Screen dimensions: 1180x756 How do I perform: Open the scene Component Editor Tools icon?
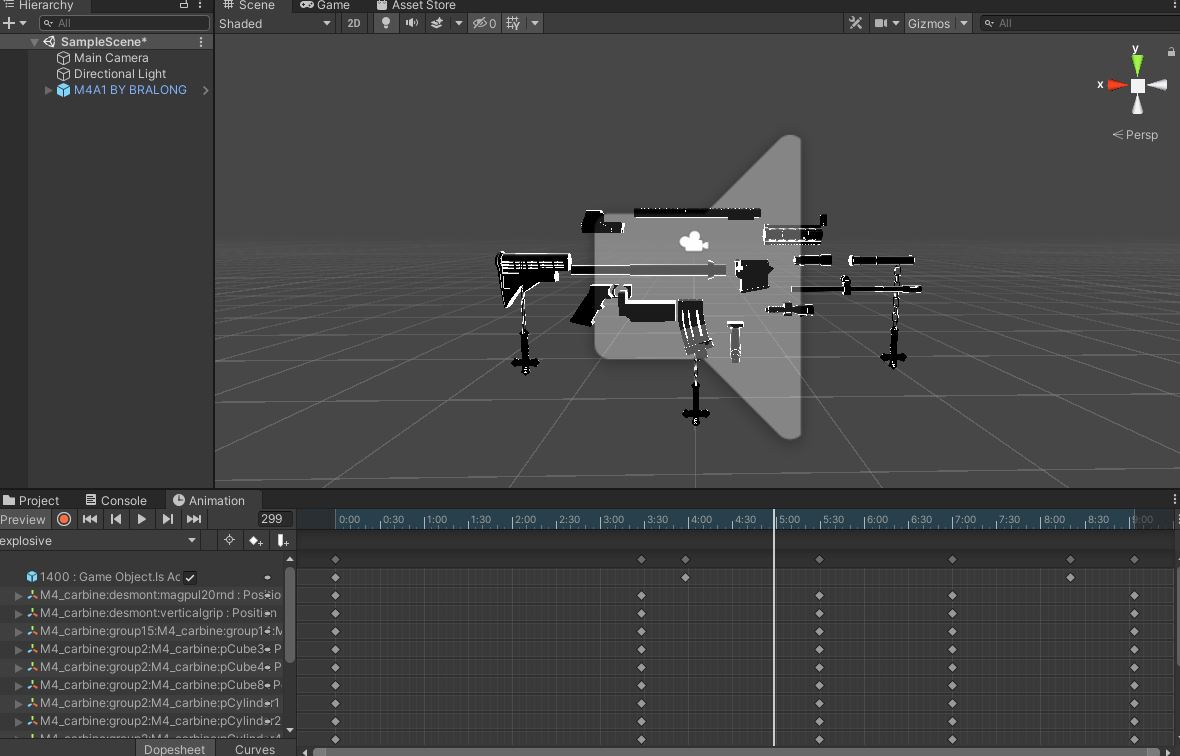[x=855, y=23]
